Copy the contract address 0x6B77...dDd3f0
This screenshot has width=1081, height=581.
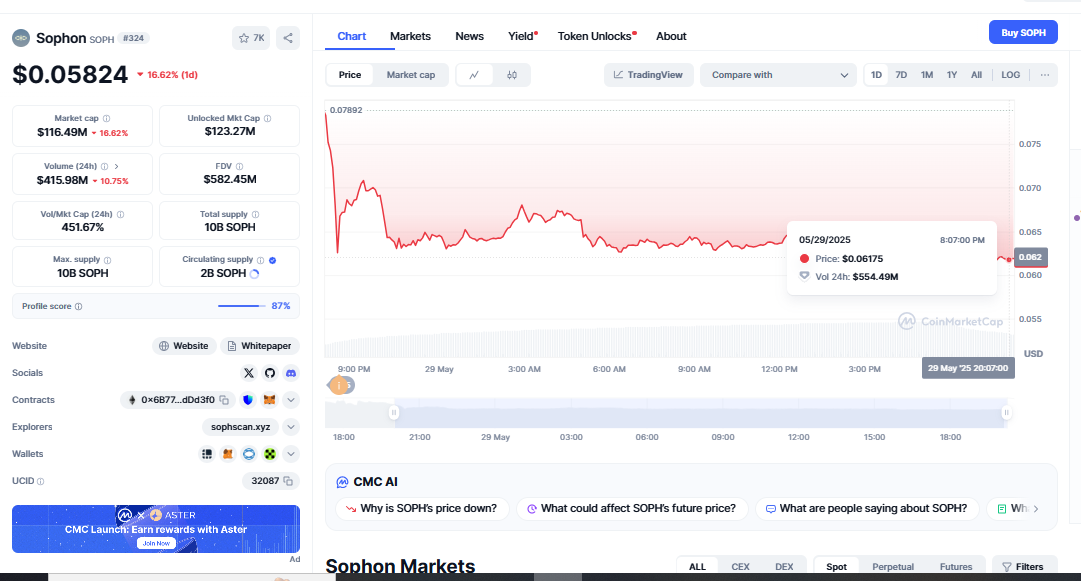tap(224, 400)
